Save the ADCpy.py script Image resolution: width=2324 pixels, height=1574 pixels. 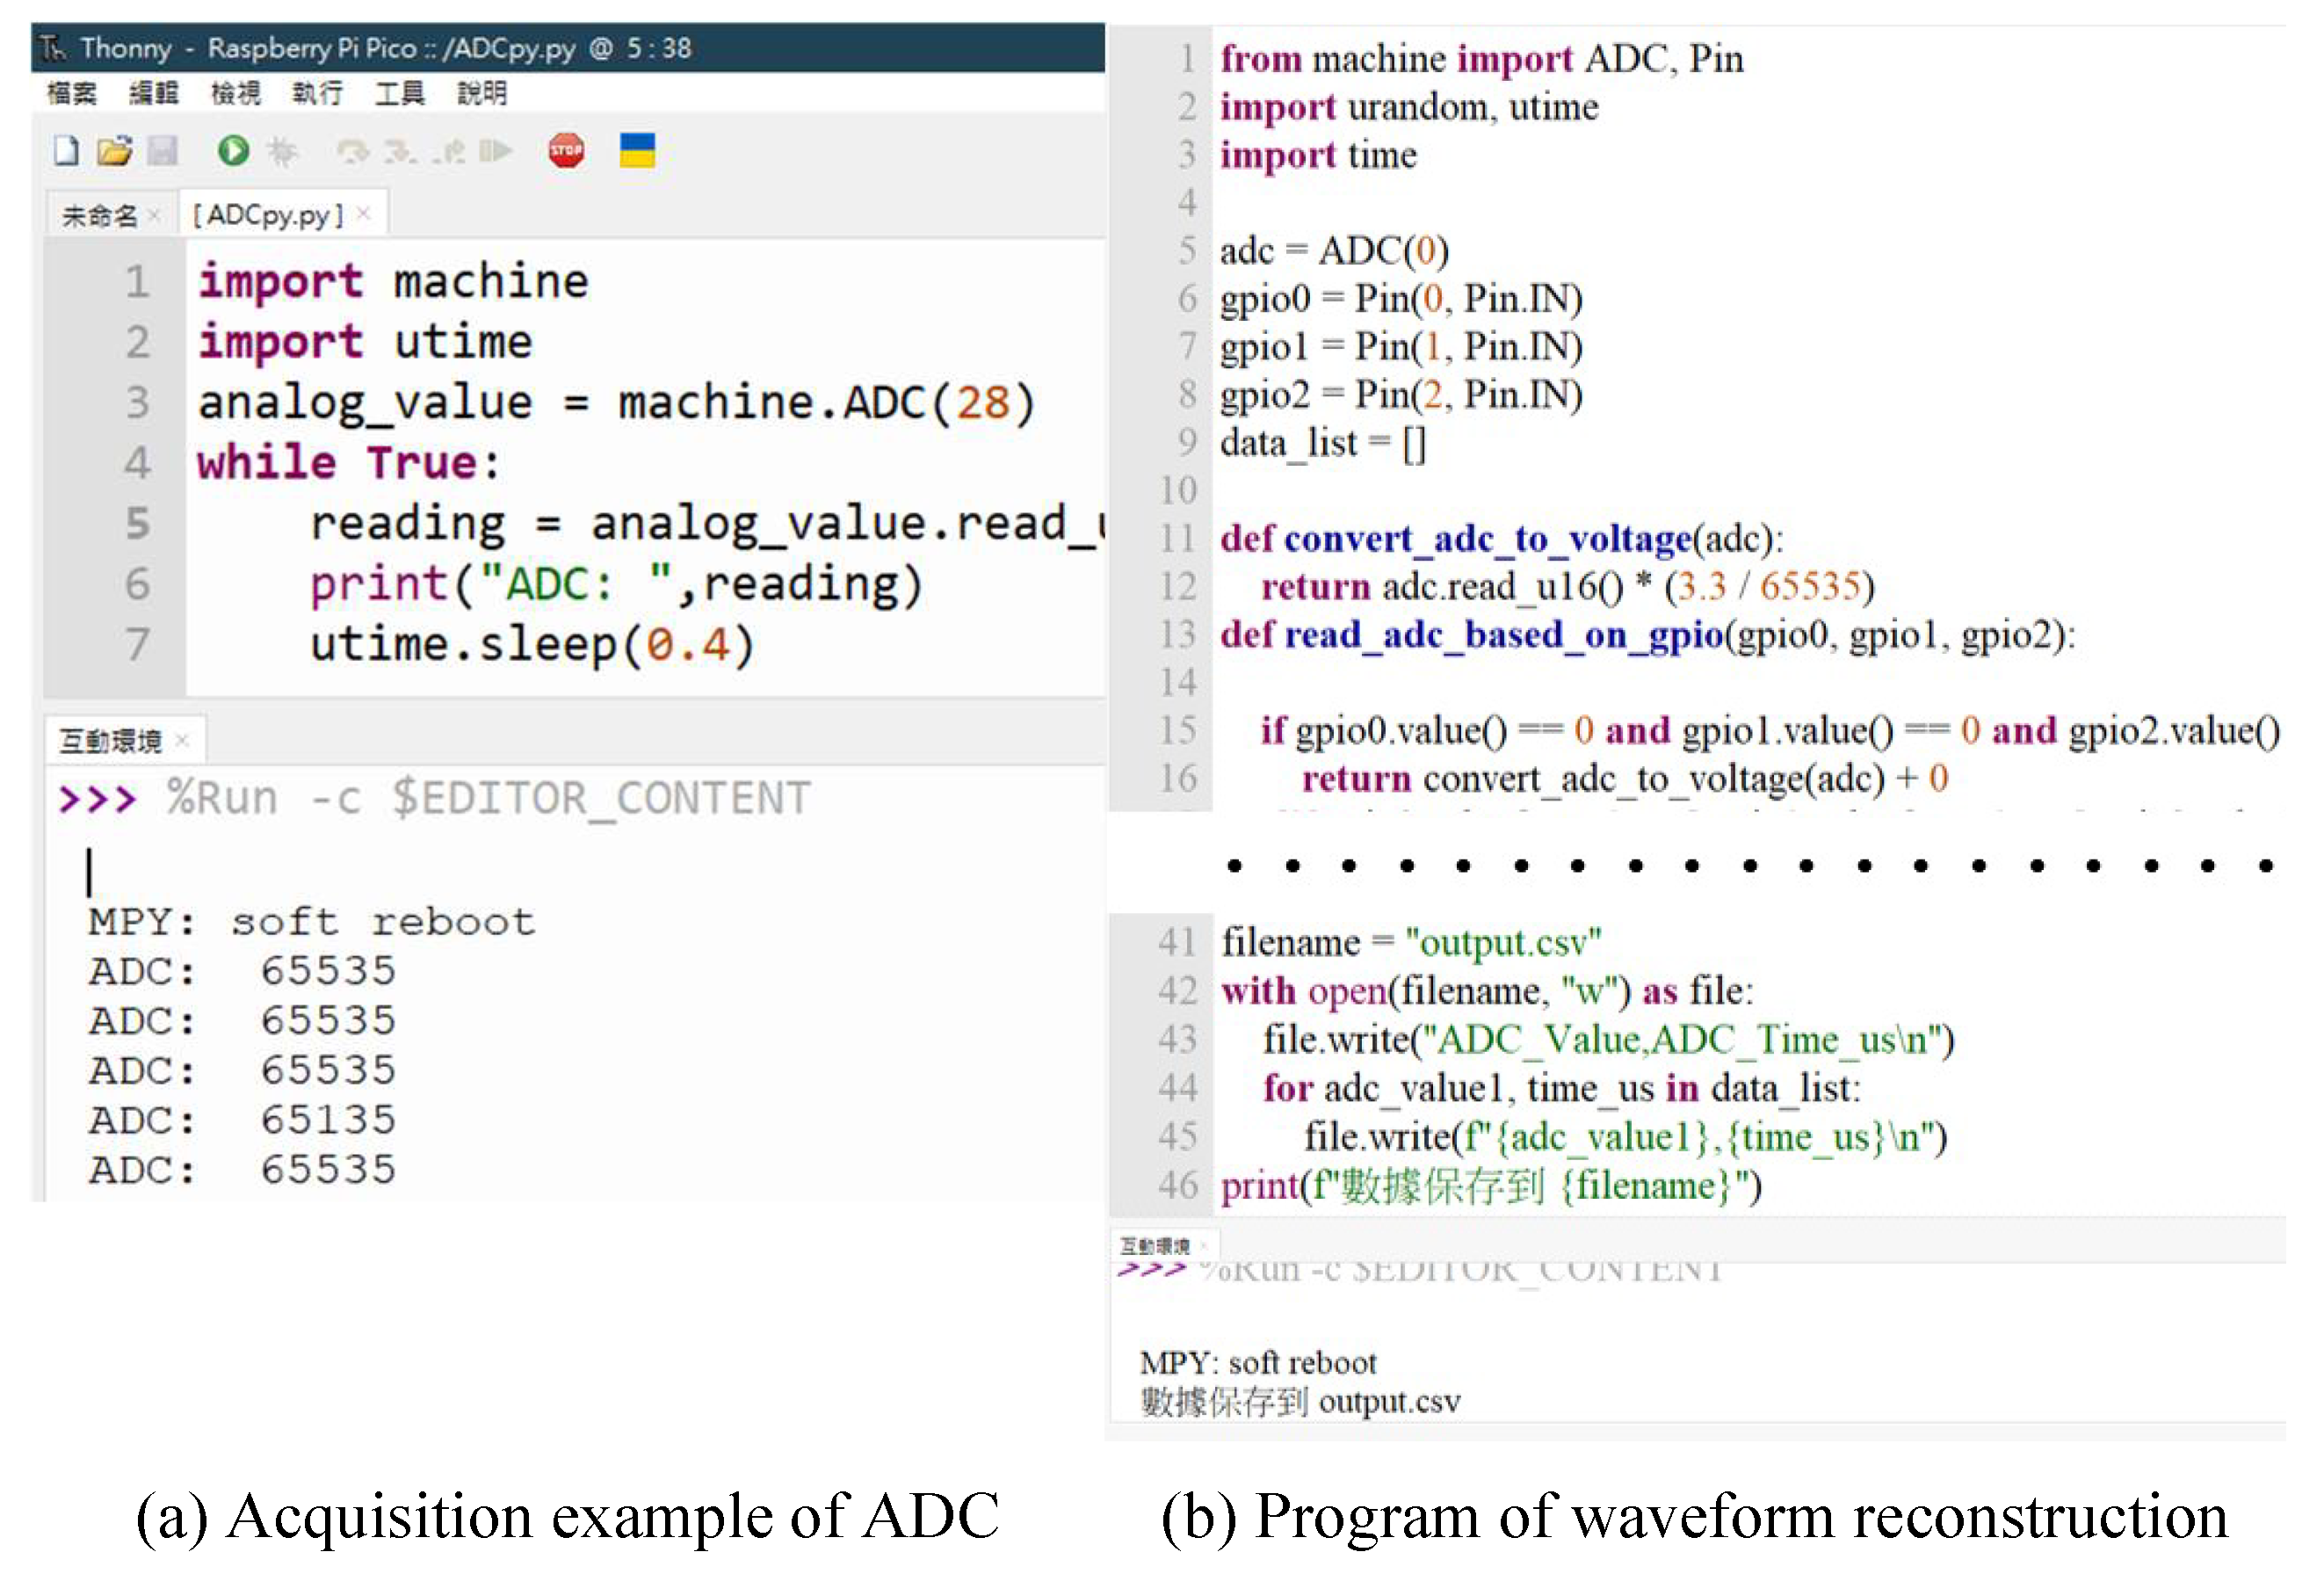(163, 150)
